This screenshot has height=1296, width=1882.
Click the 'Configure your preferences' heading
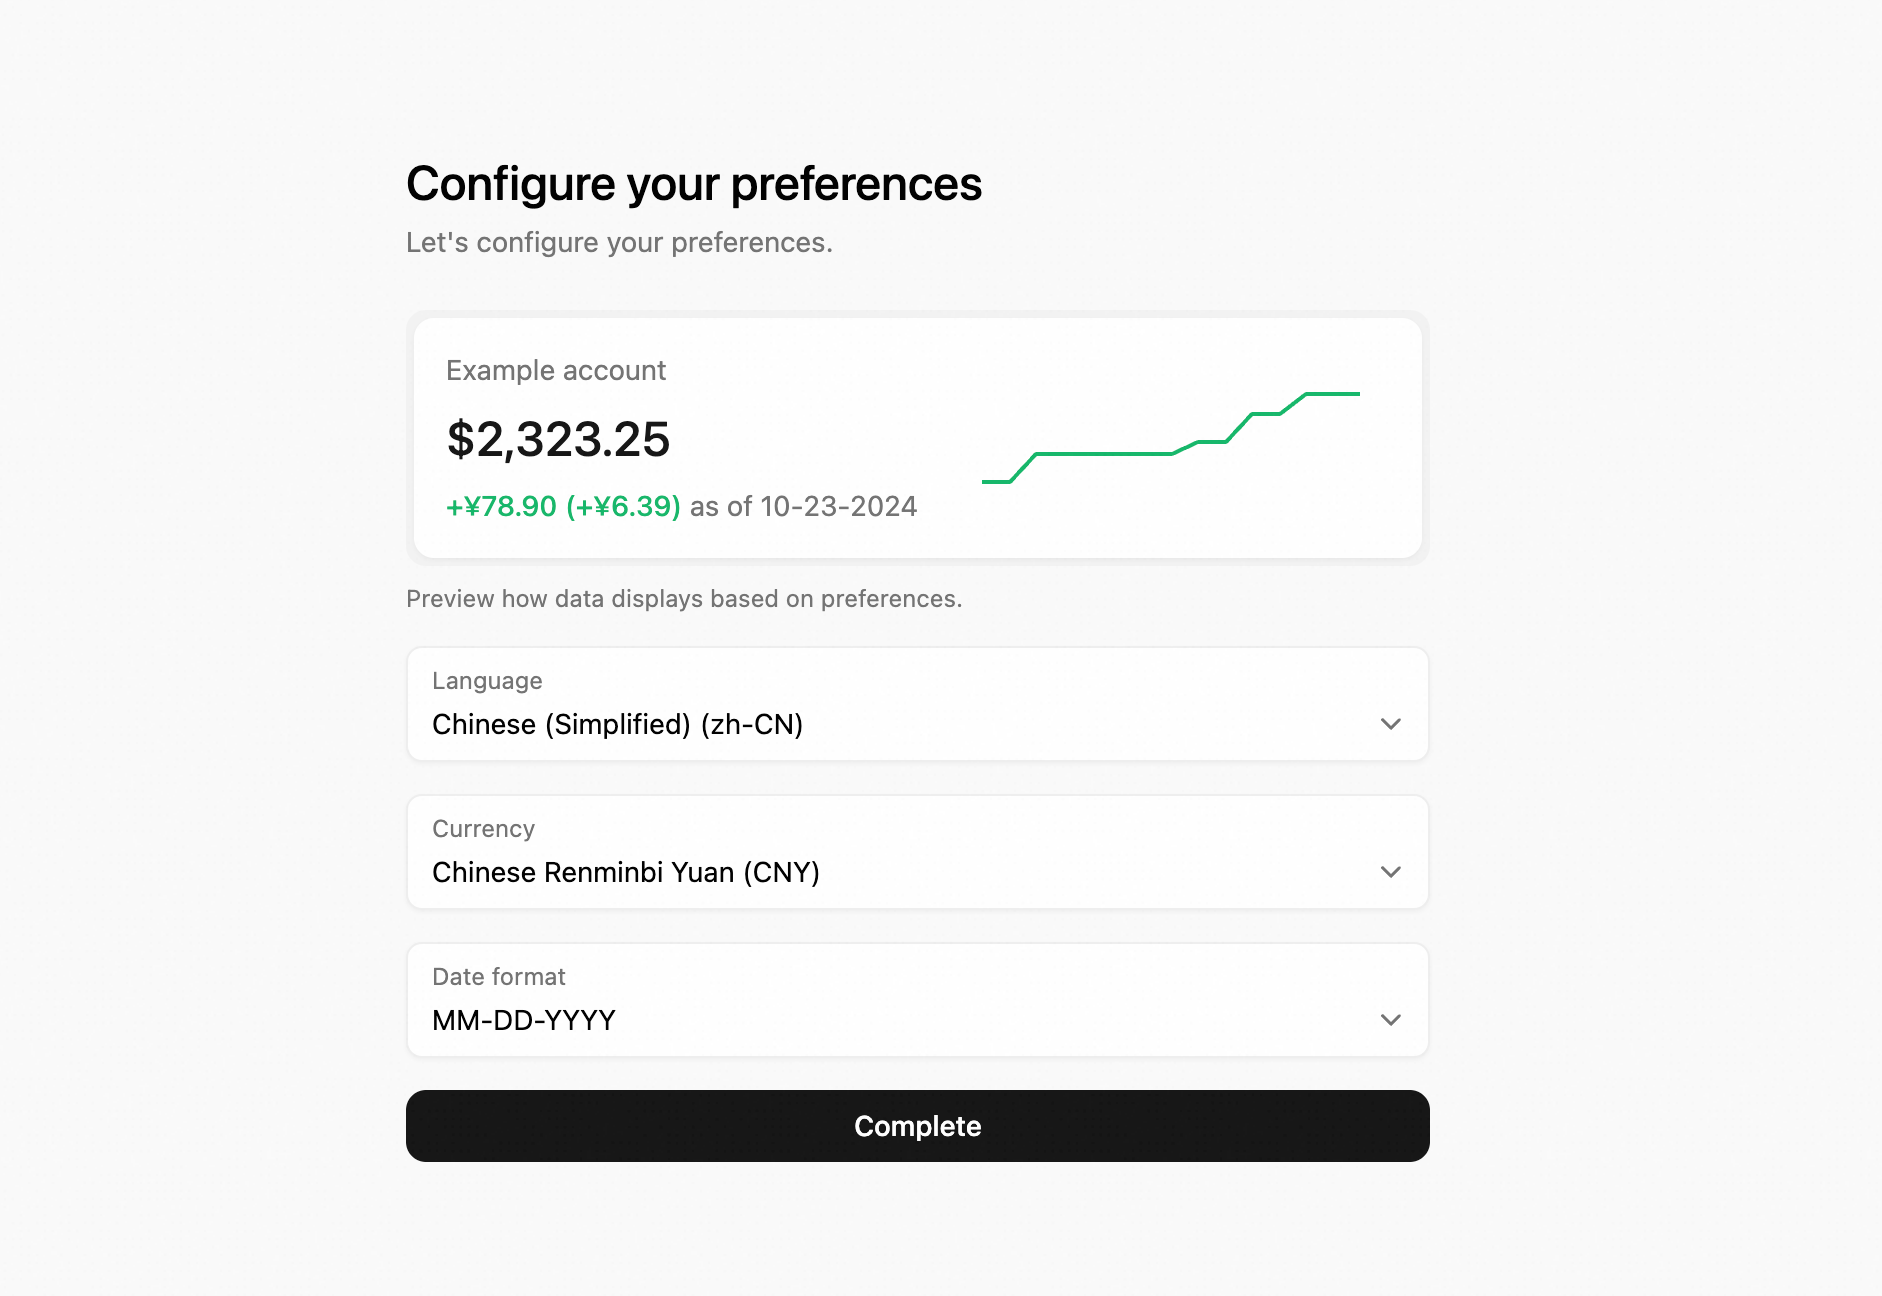click(694, 184)
